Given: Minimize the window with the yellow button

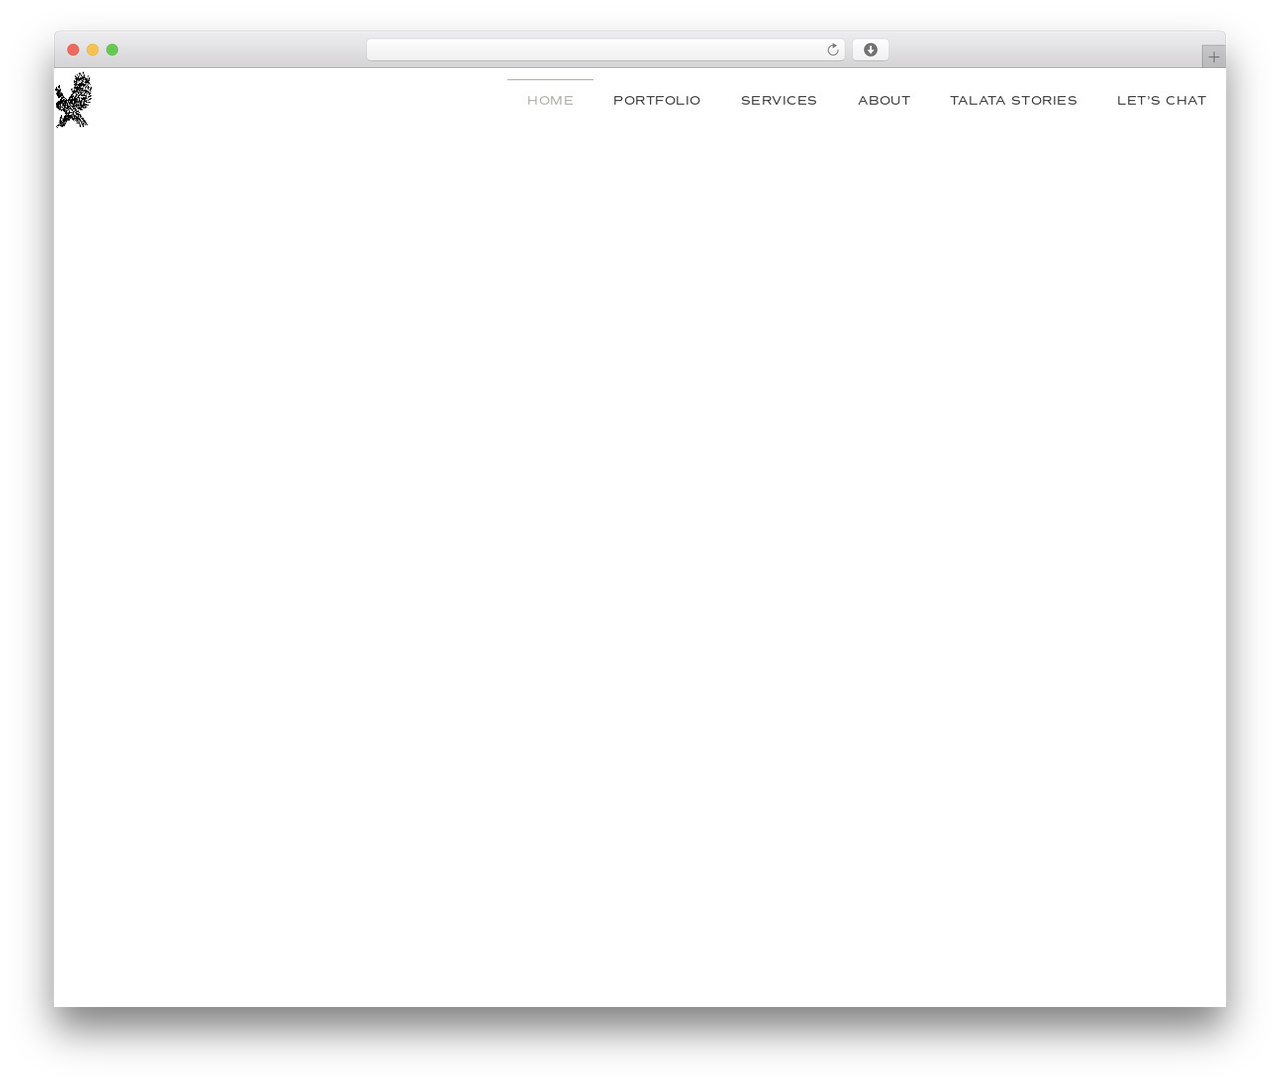Looking at the screenshot, I should [93, 50].
